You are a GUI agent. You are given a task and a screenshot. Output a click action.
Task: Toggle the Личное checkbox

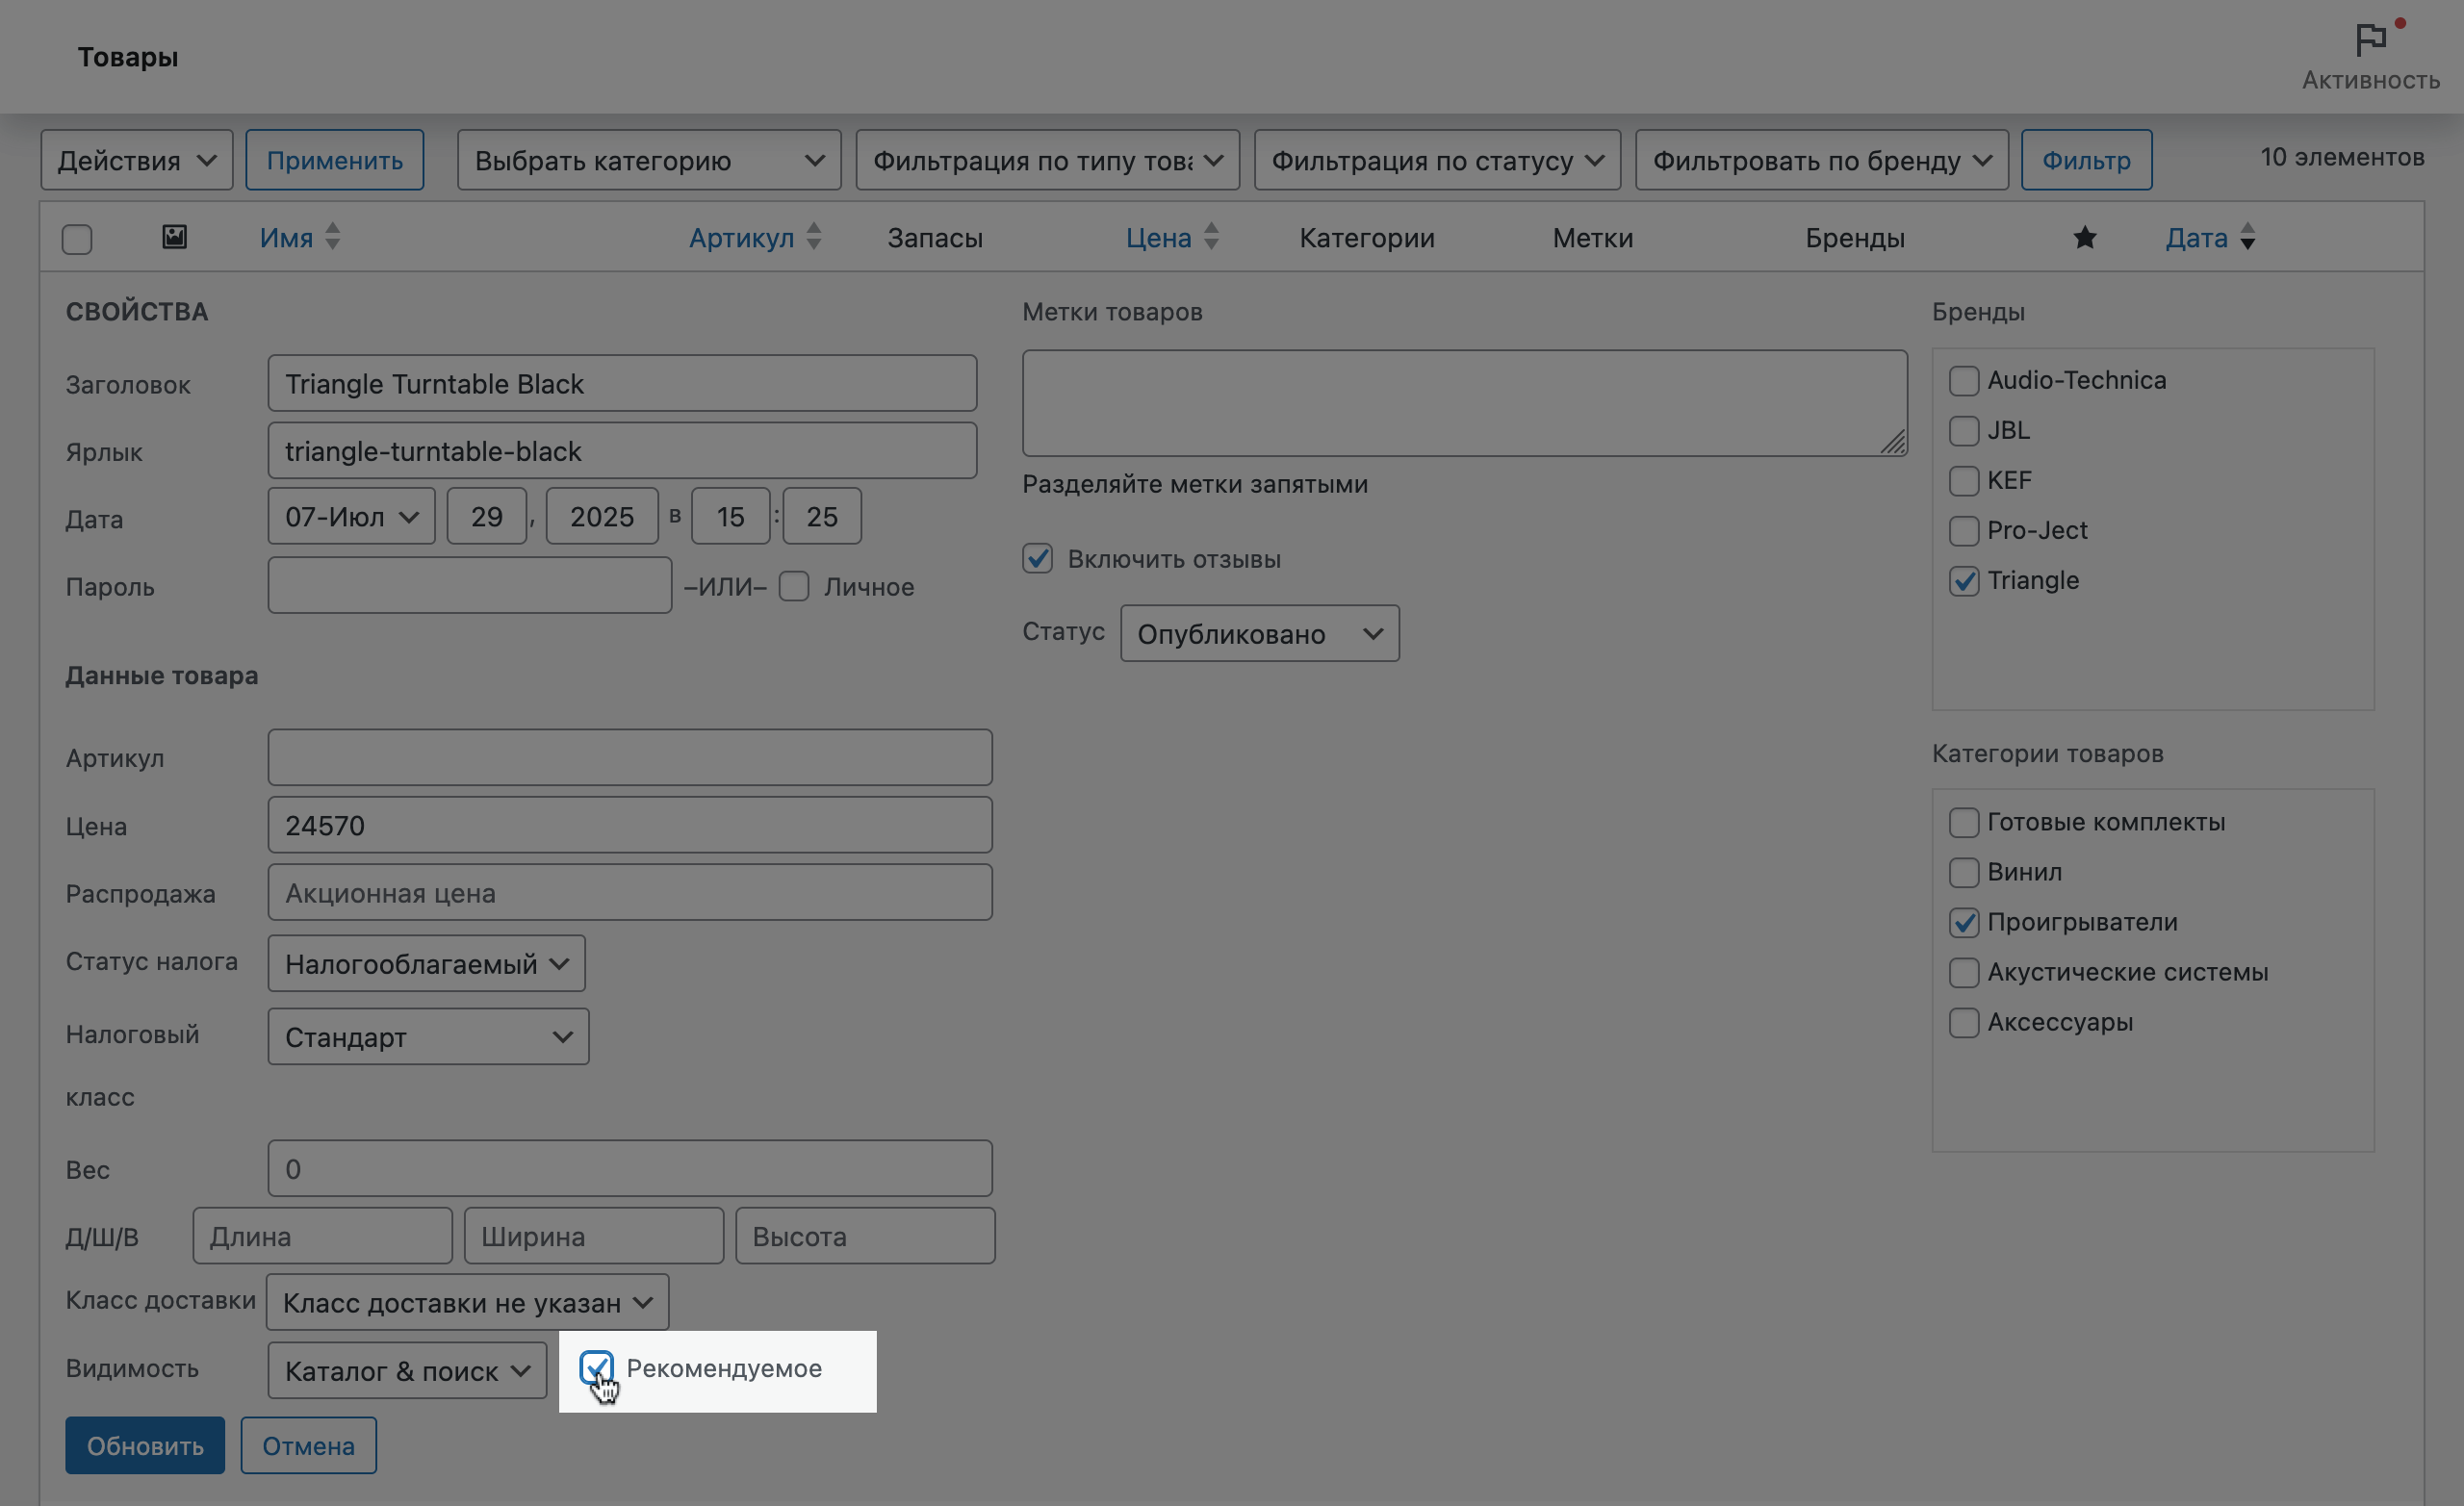tap(794, 587)
